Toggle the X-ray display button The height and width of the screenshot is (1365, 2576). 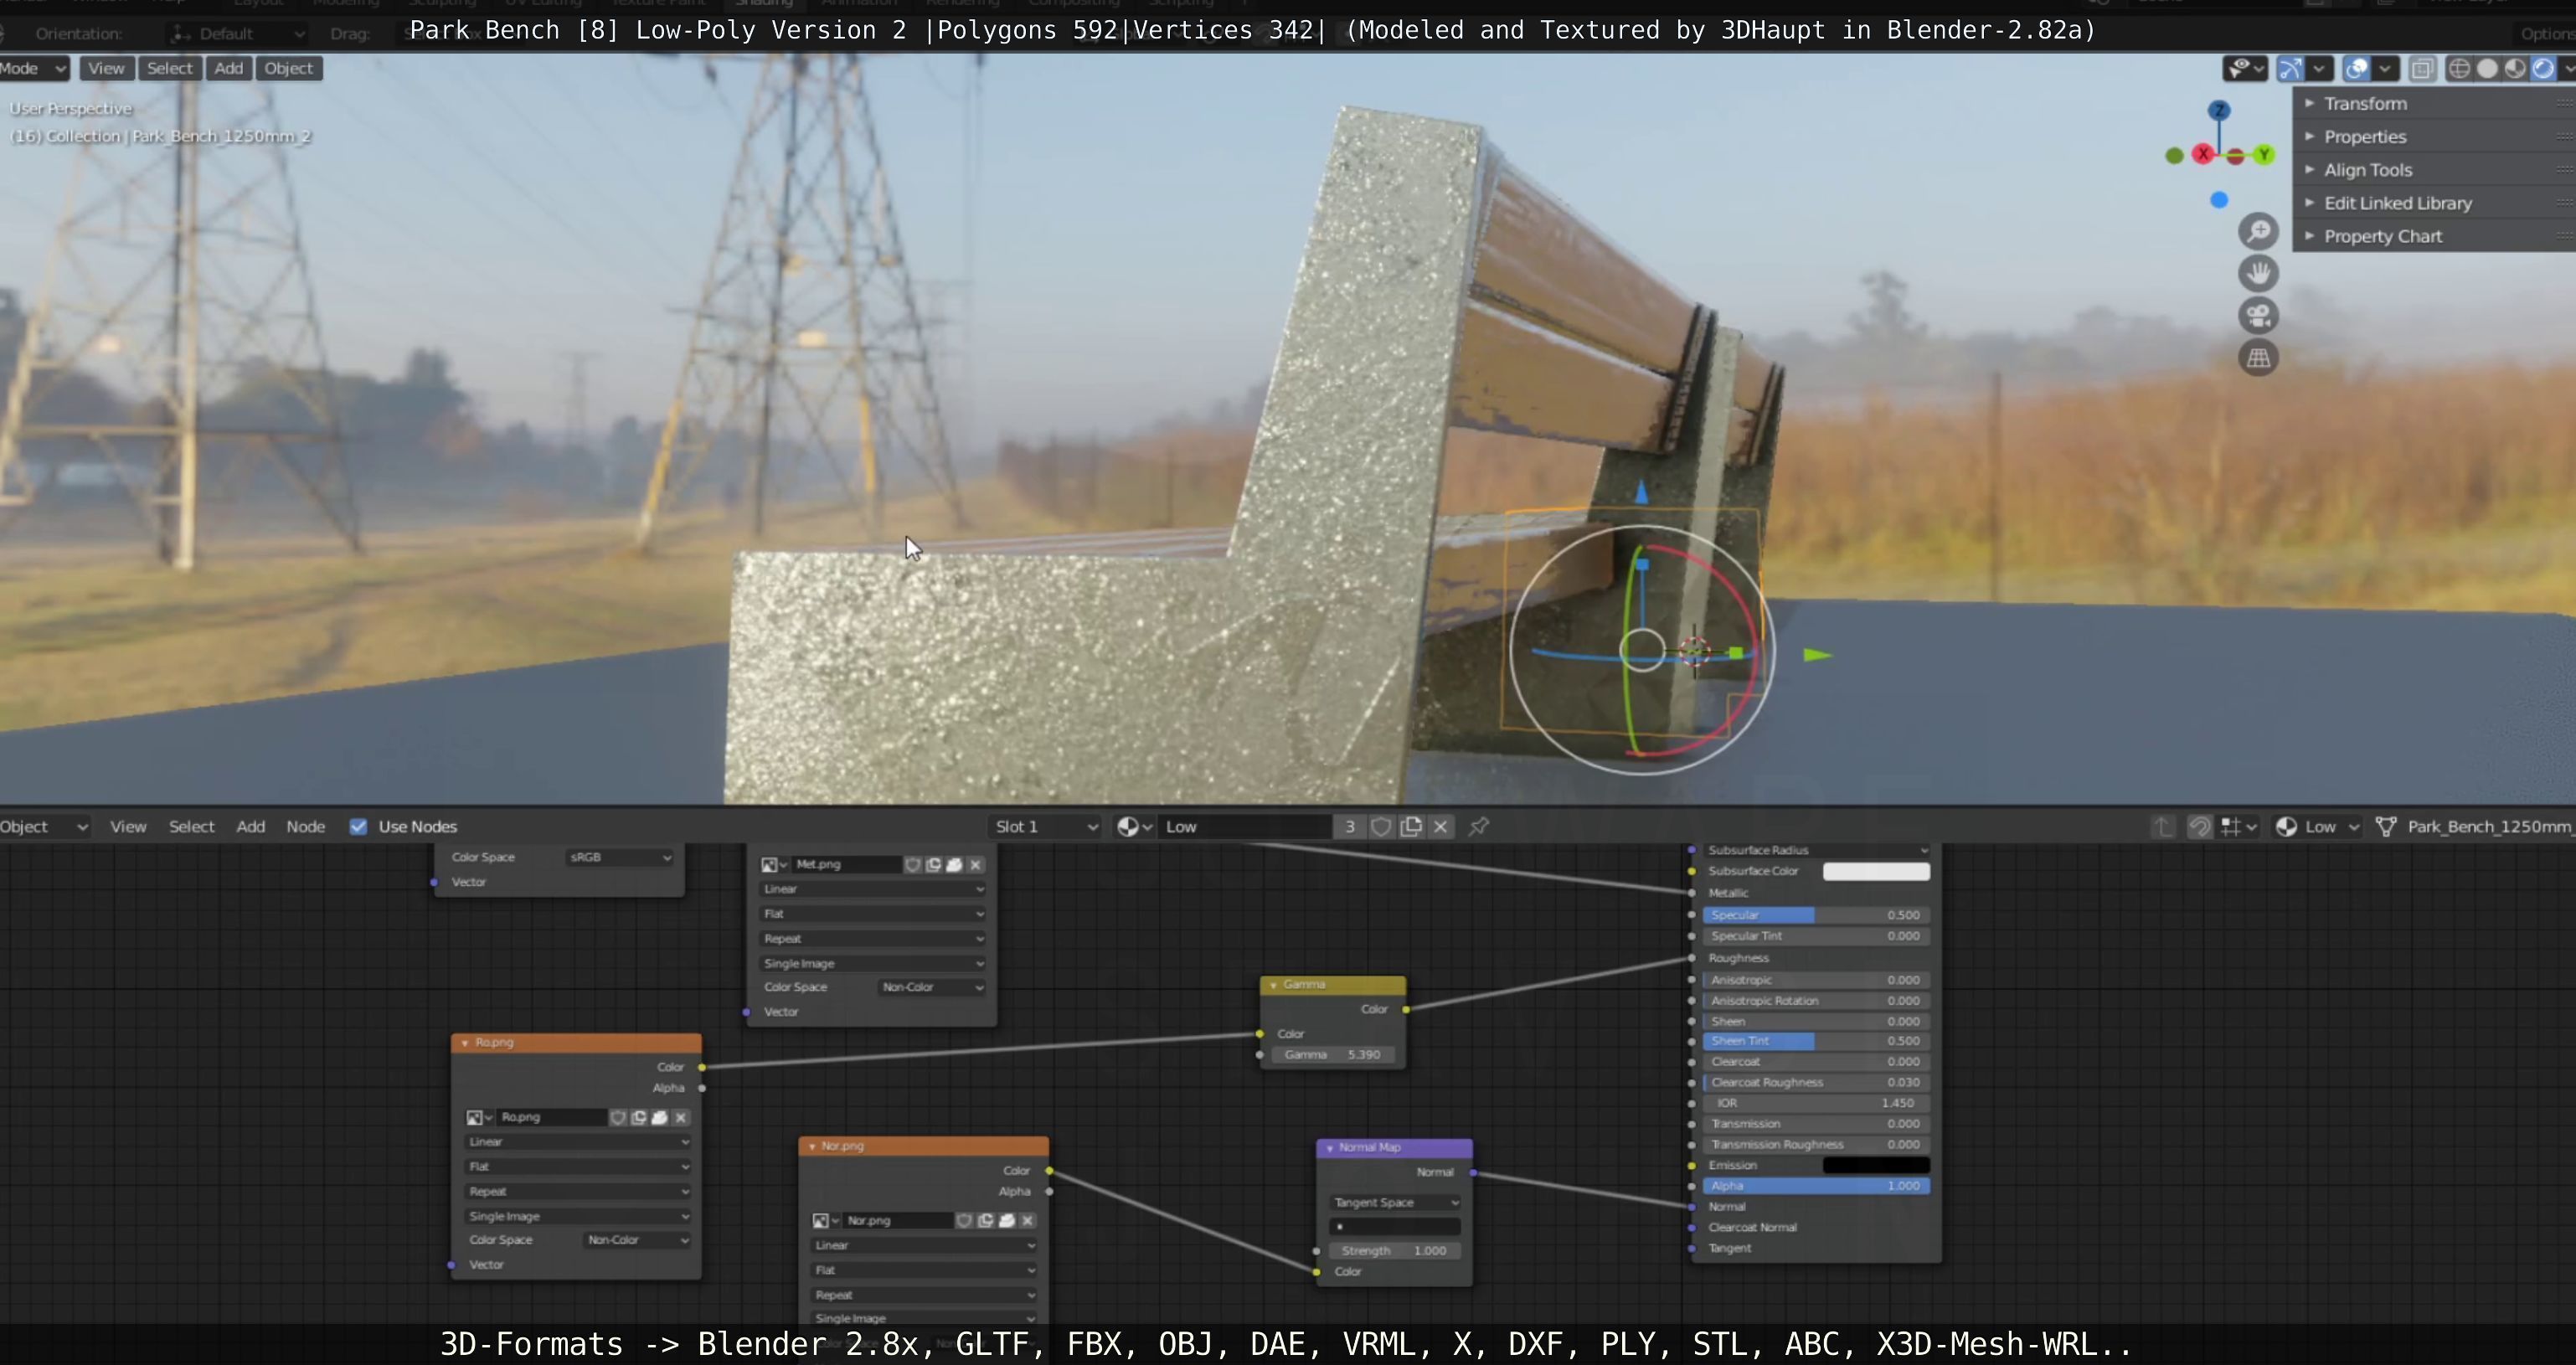tap(2422, 68)
